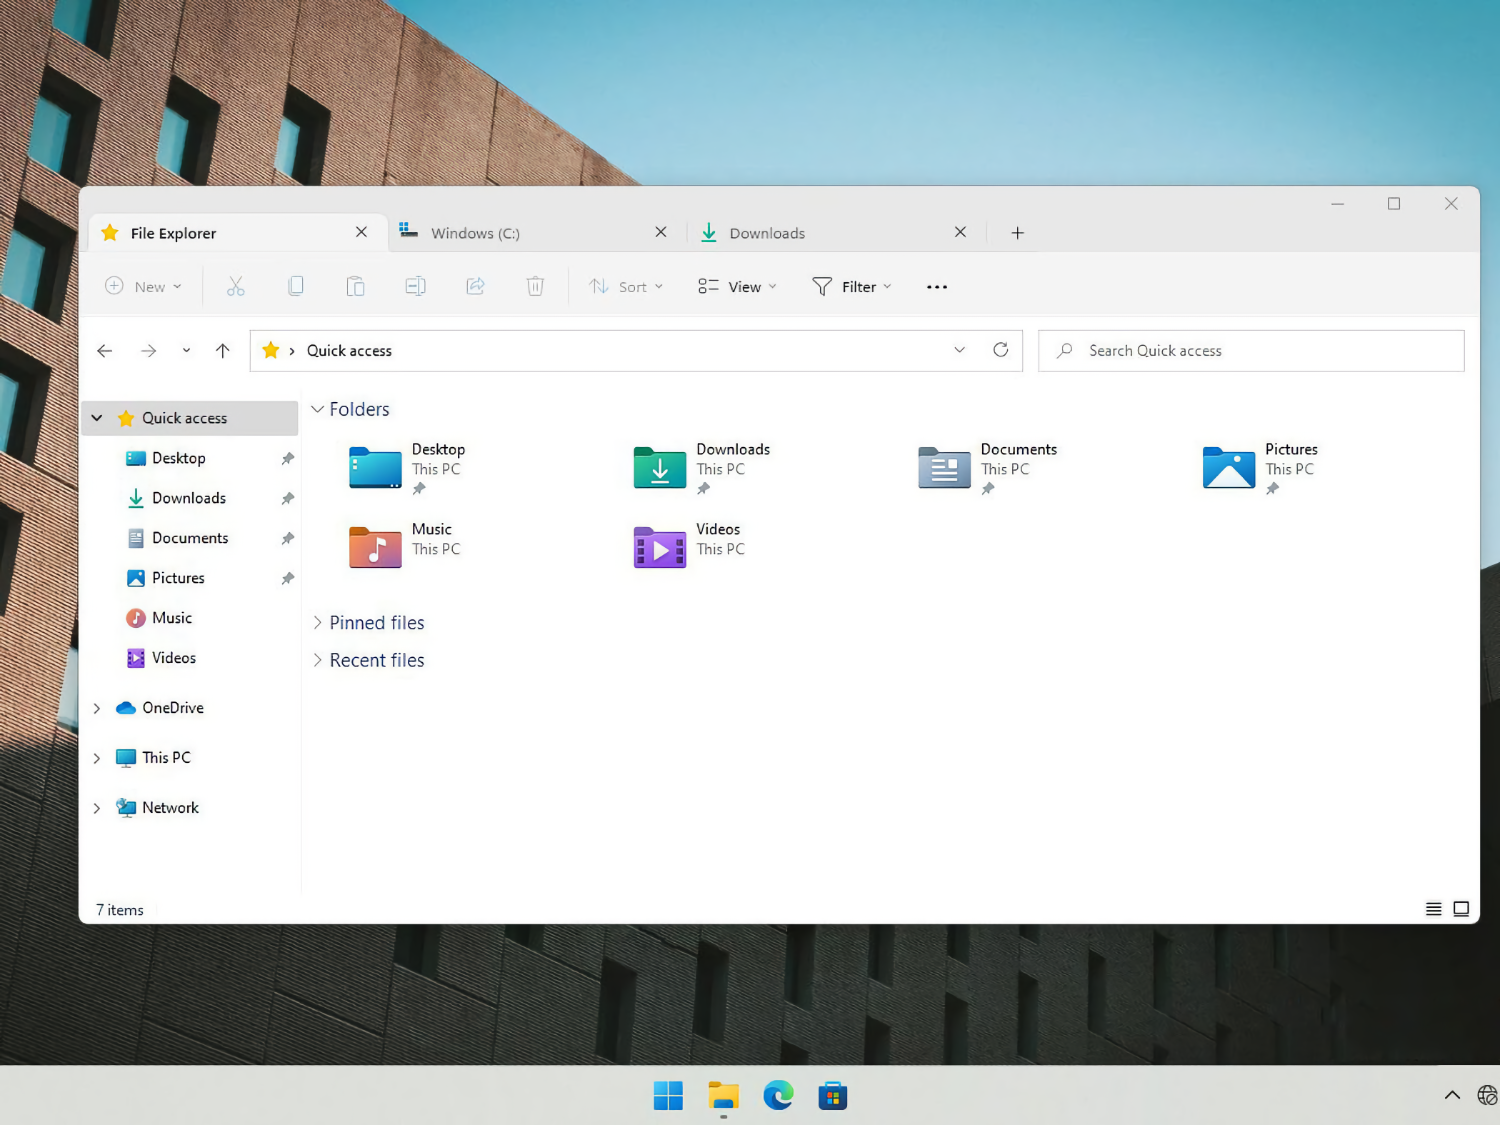Click the Rename icon in toolbar

point(415,287)
